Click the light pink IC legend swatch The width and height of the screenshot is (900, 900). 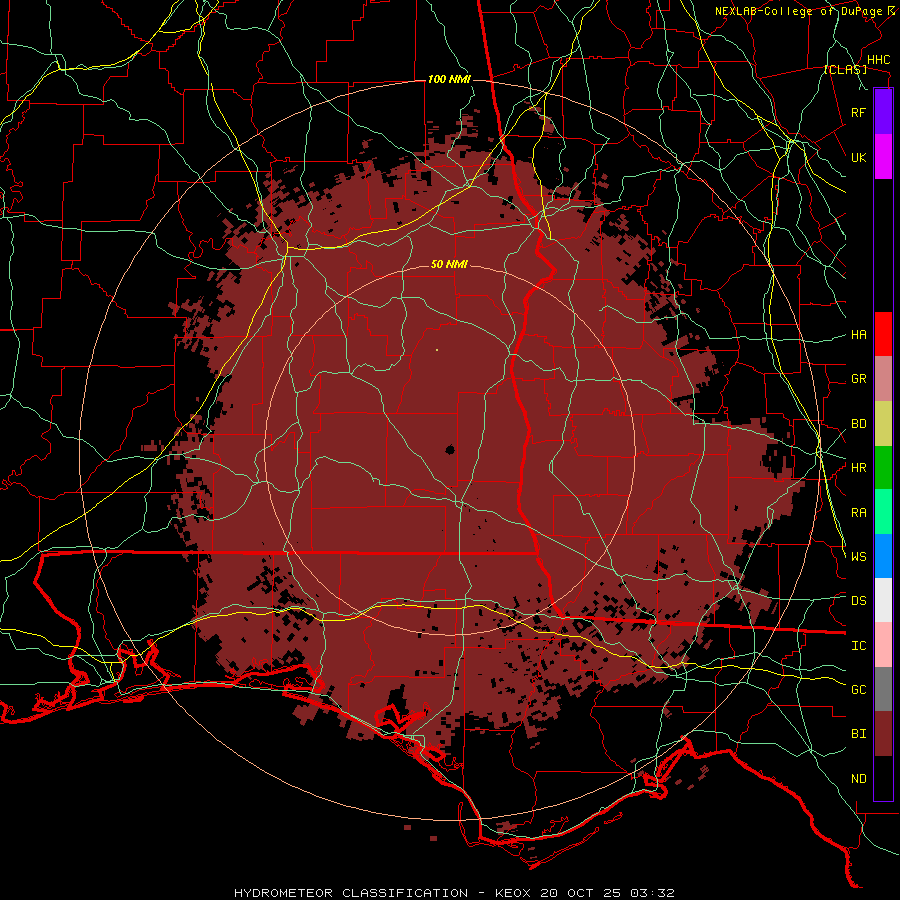click(x=883, y=645)
